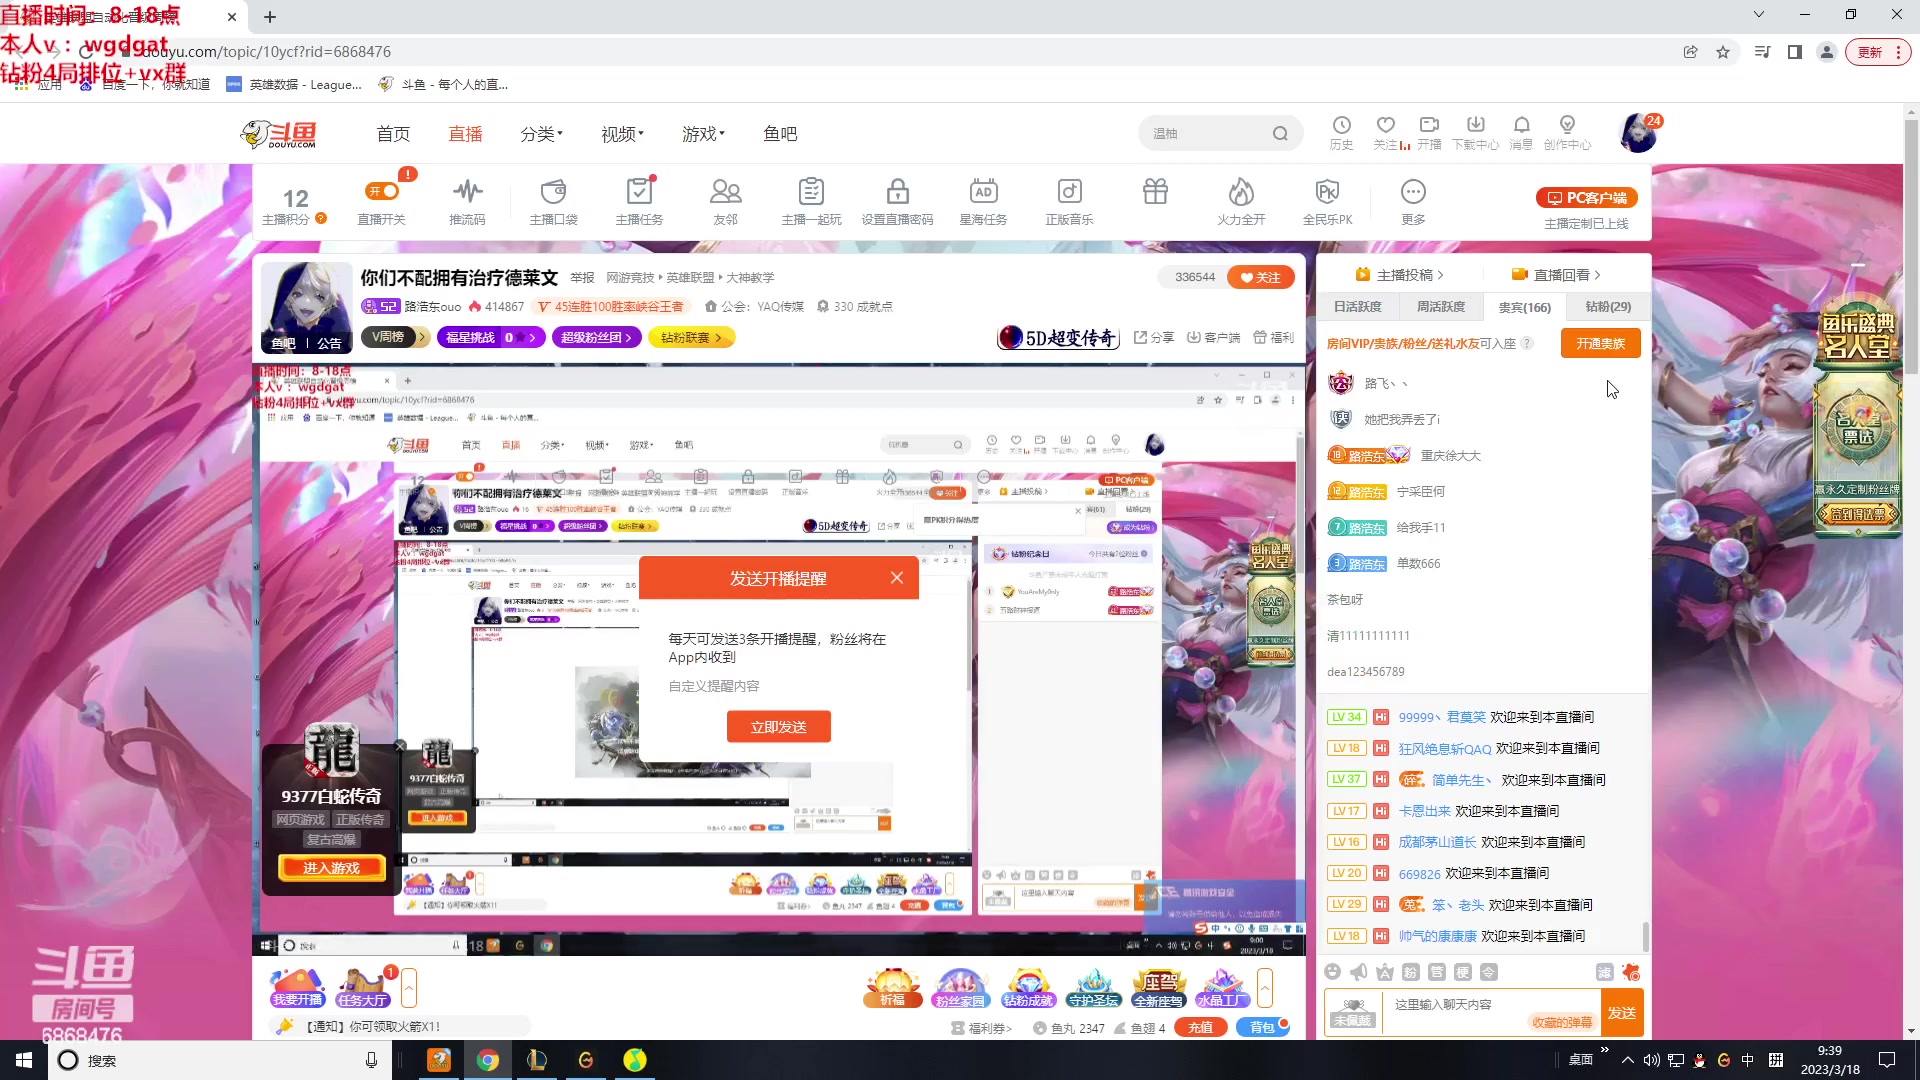Open the 正版音乐 licensed music panel
This screenshot has width=1920, height=1080.
click(x=1069, y=200)
